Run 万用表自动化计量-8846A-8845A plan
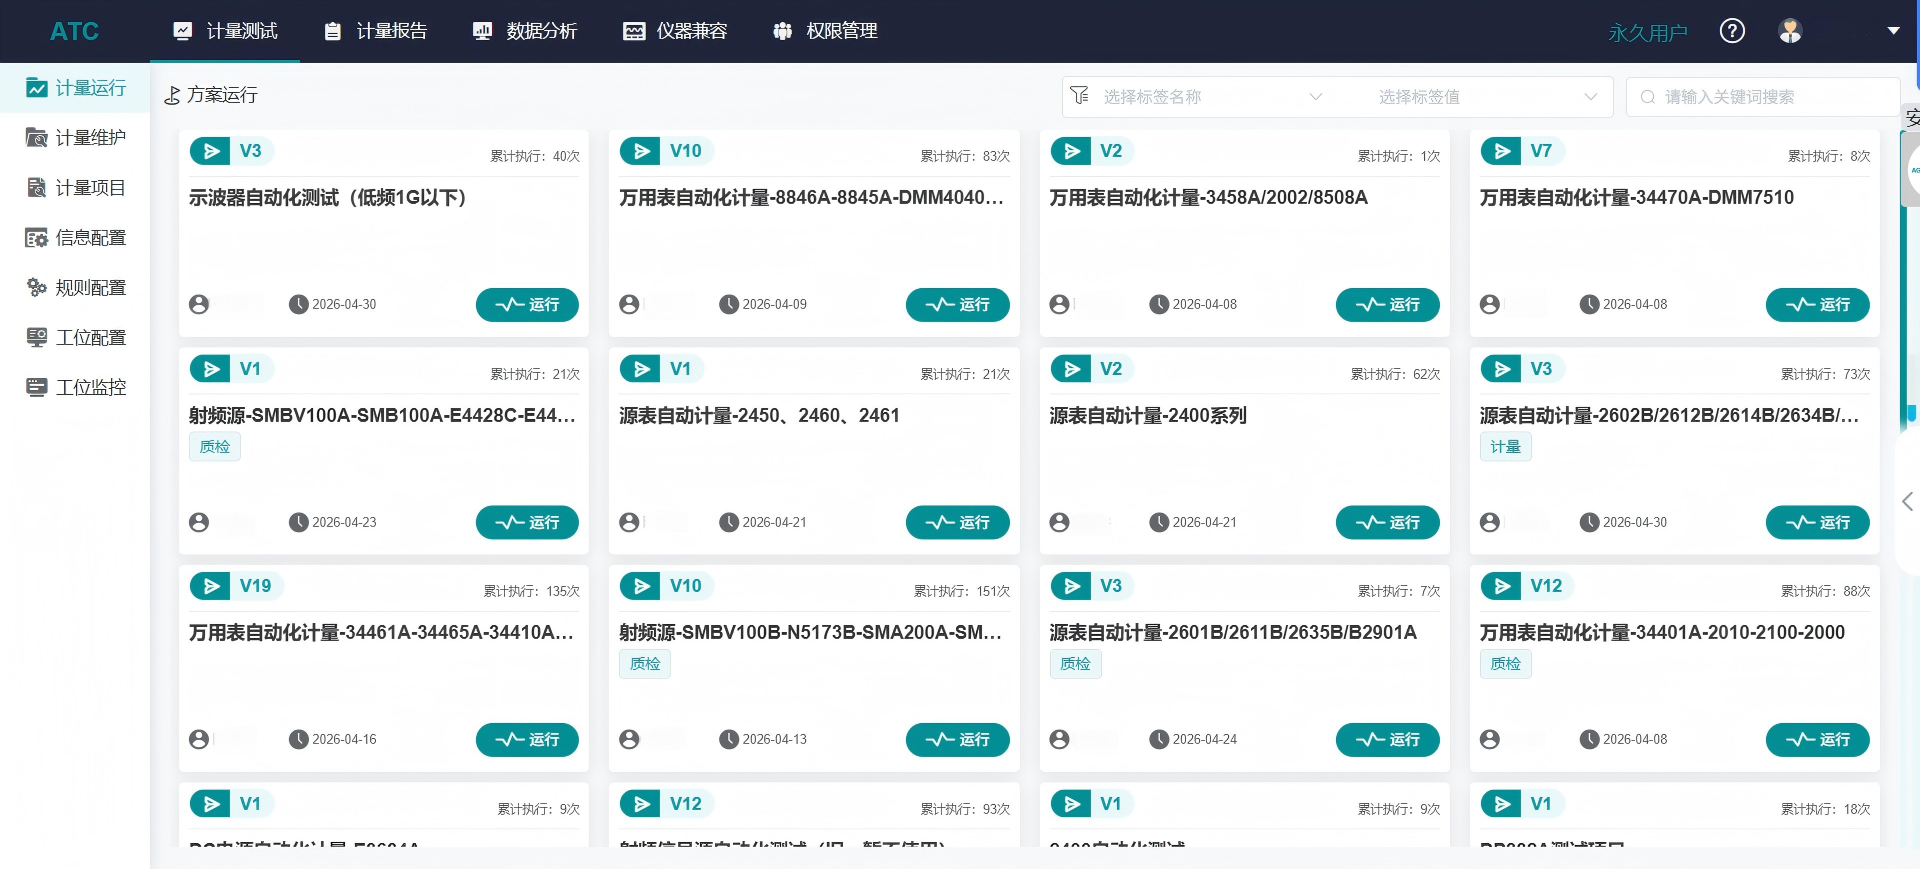Screen dimensions: 1920x869 (x=957, y=305)
